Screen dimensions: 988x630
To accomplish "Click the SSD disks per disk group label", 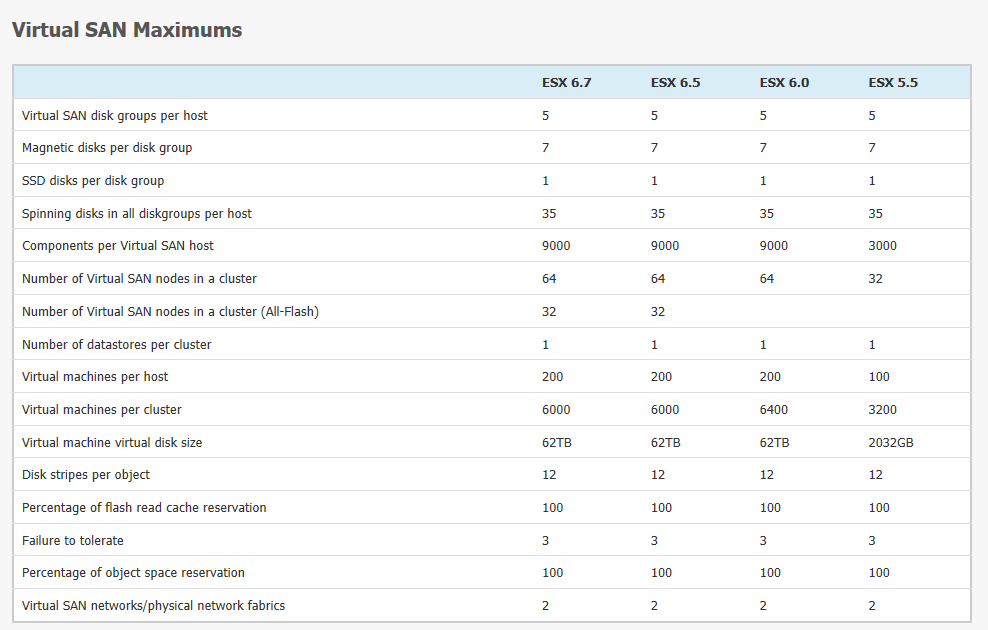I will pos(93,180).
